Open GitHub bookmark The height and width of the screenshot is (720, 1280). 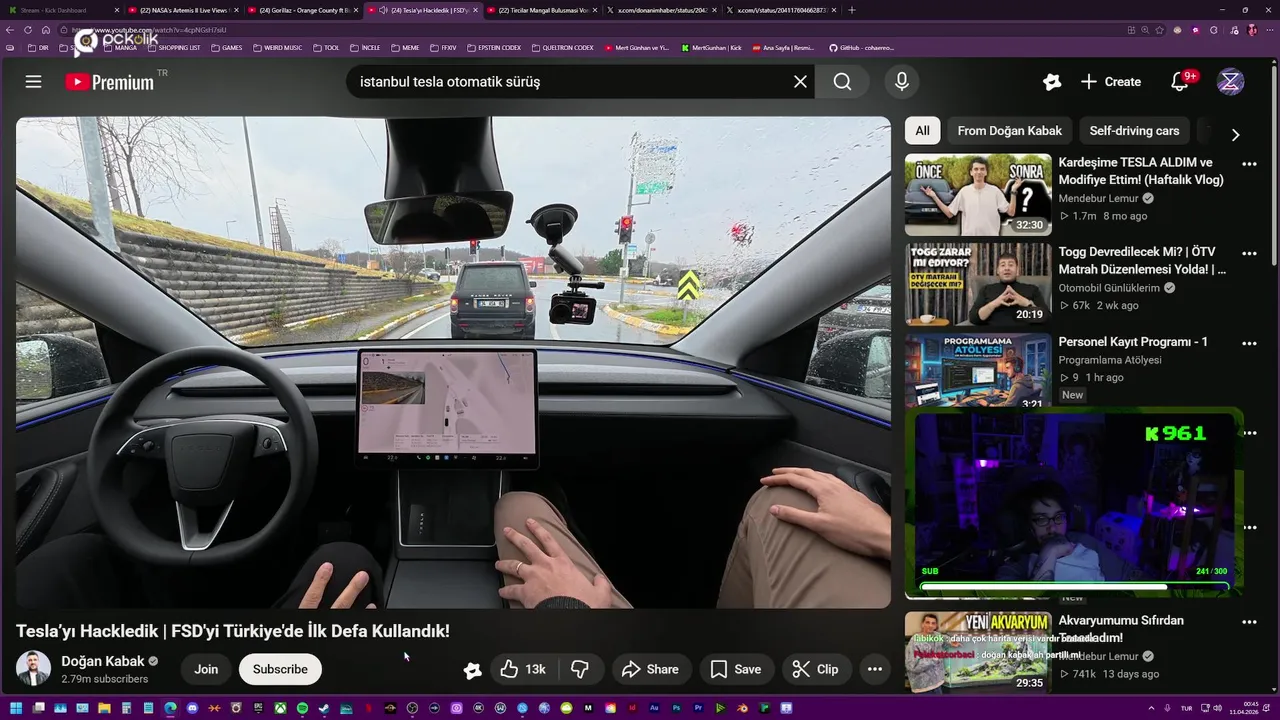click(x=861, y=47)
